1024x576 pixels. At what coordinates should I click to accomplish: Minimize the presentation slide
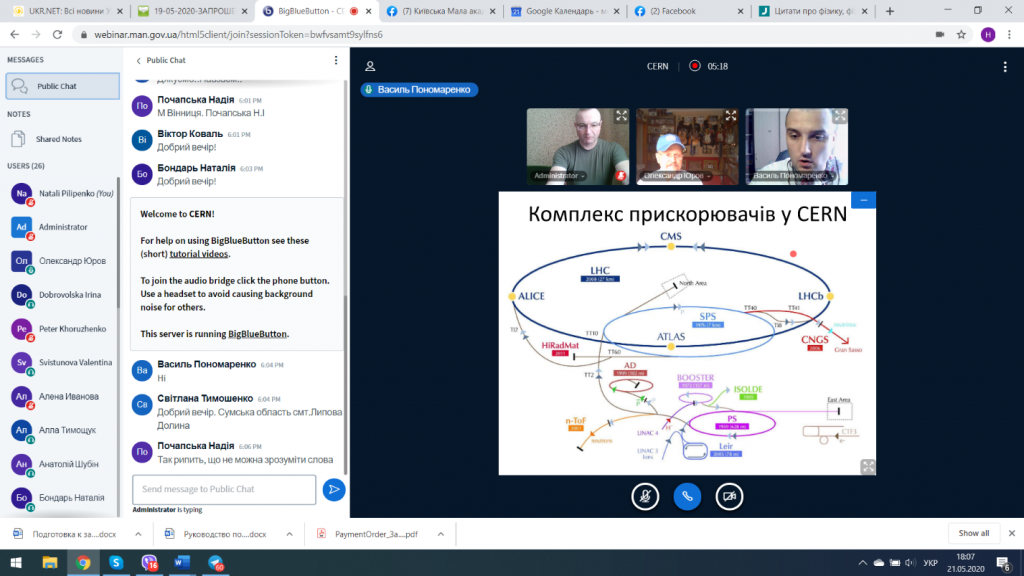click(x=863, y=200)
